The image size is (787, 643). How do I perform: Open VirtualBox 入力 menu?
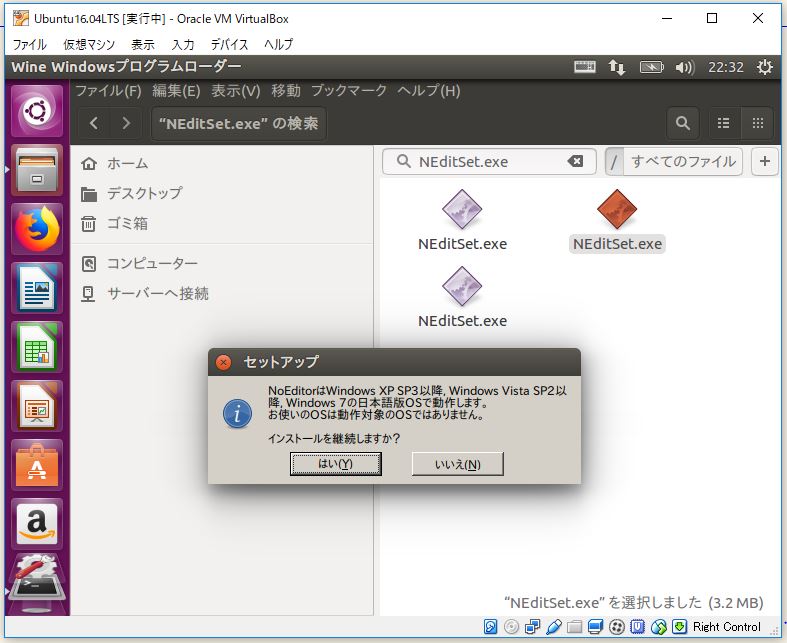coord(183,45)
